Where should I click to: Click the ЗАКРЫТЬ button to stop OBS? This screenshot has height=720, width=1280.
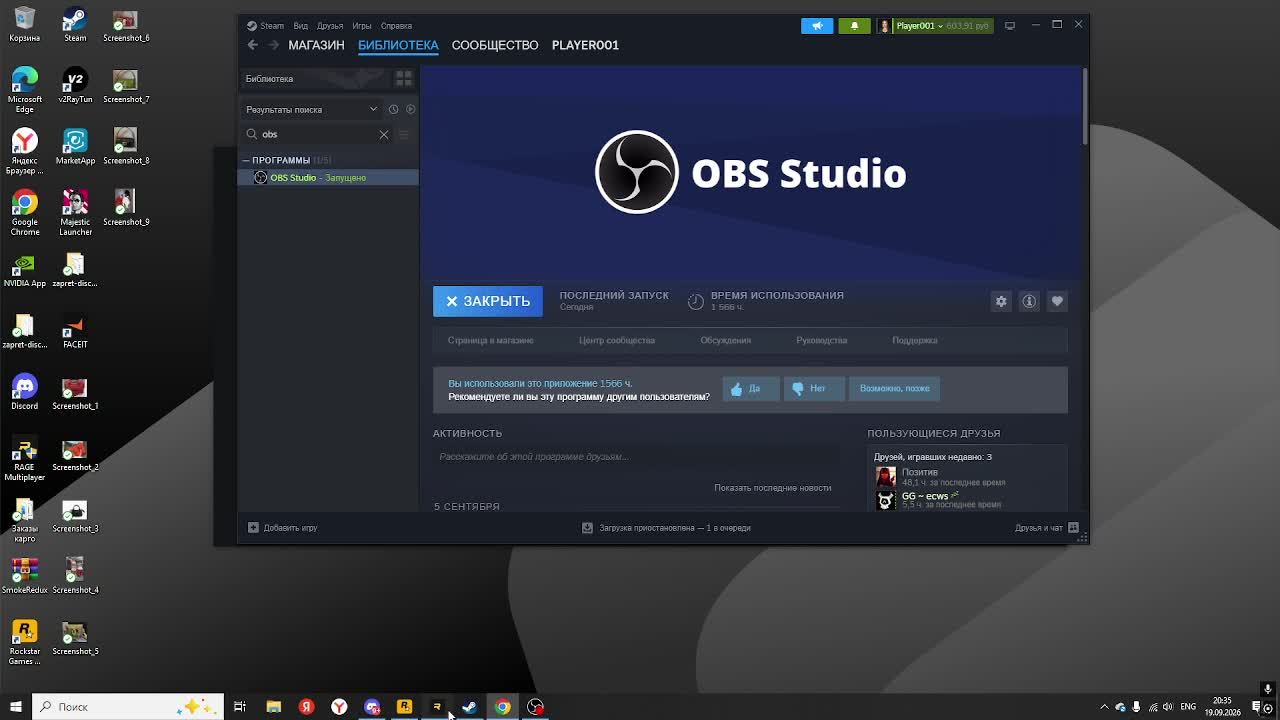[x=488, y=301]
